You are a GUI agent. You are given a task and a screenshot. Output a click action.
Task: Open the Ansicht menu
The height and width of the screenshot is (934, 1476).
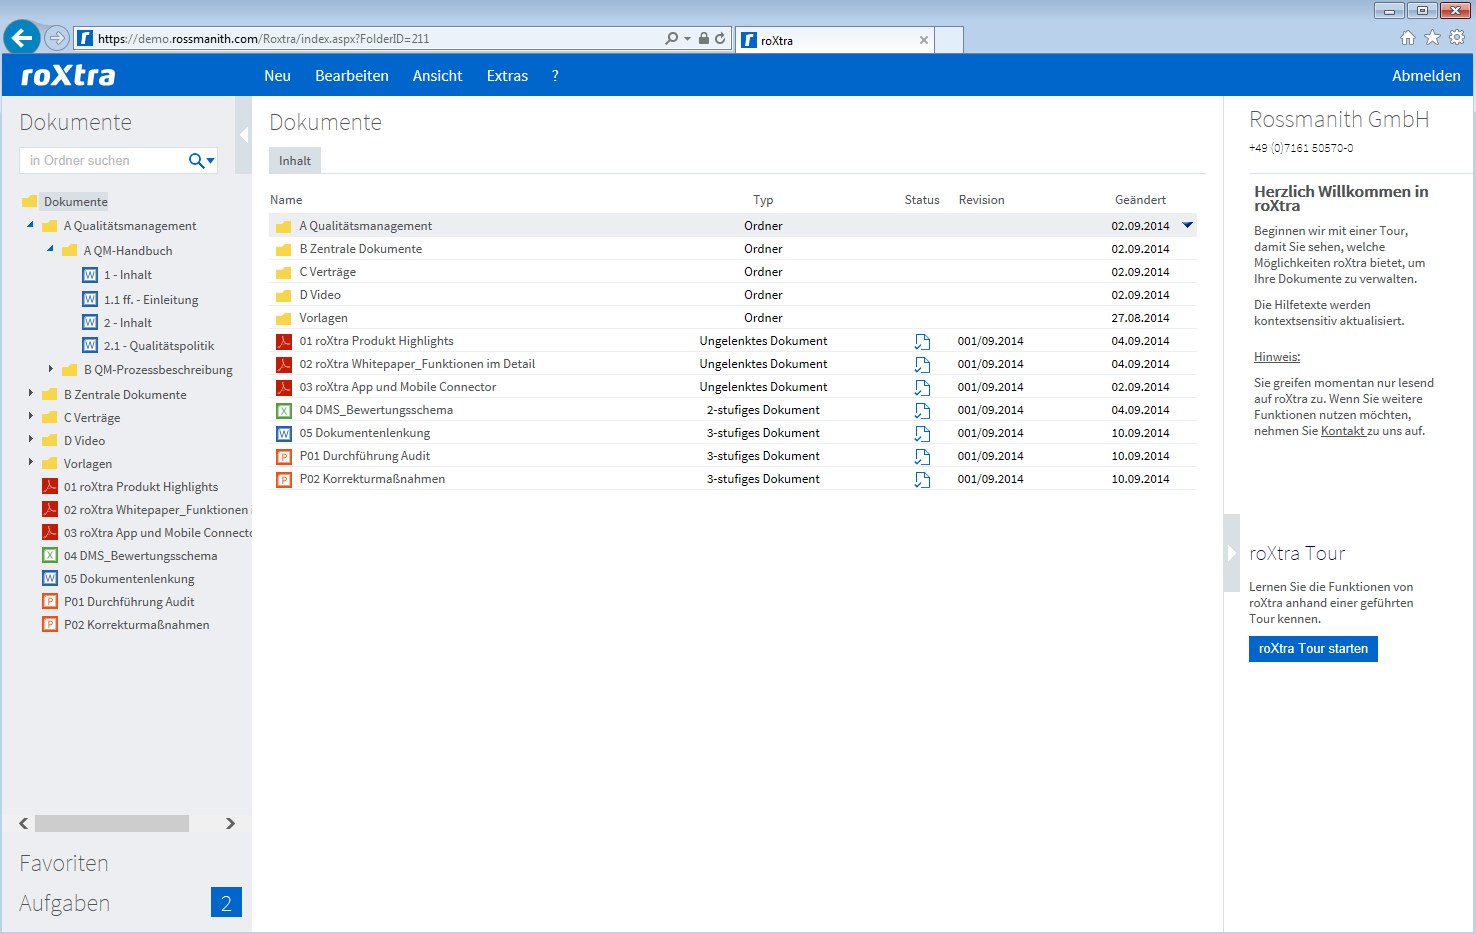coord(438,76)
